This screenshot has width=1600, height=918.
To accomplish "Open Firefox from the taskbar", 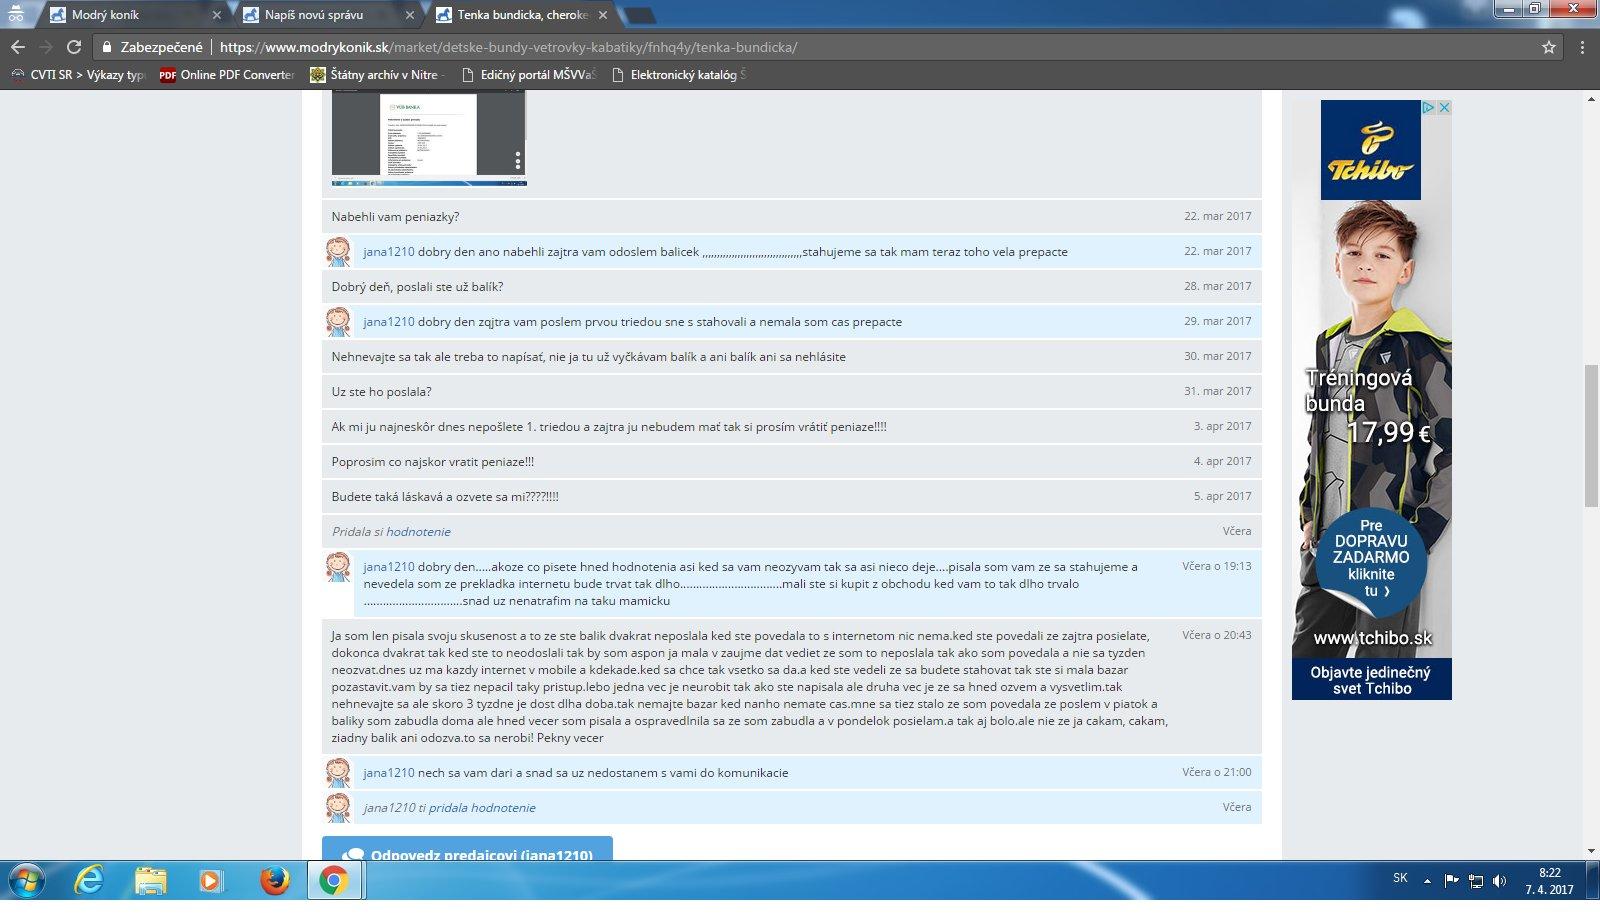I will pyautogui.click(x=274, y=880).
